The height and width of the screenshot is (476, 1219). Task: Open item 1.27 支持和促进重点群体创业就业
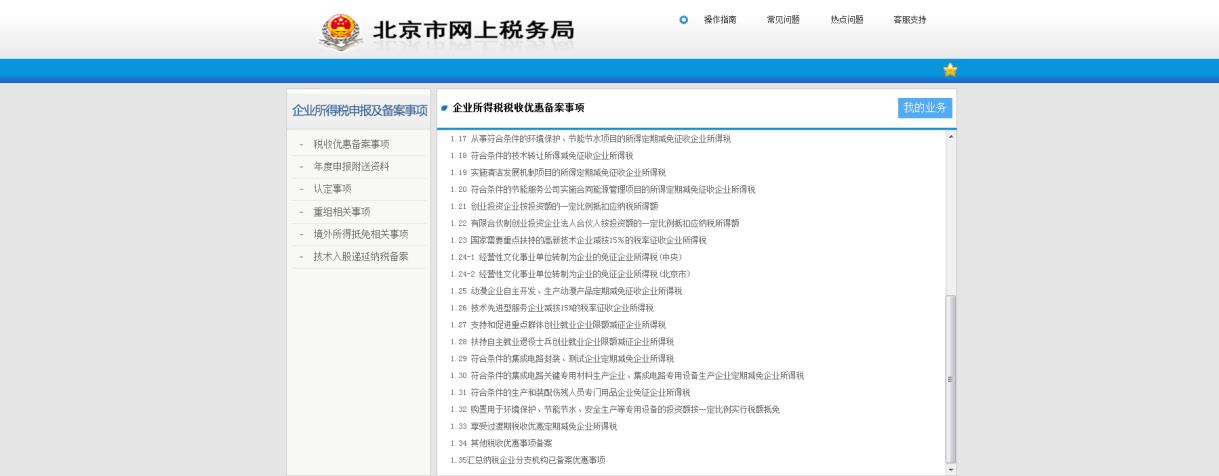point(558,325)
